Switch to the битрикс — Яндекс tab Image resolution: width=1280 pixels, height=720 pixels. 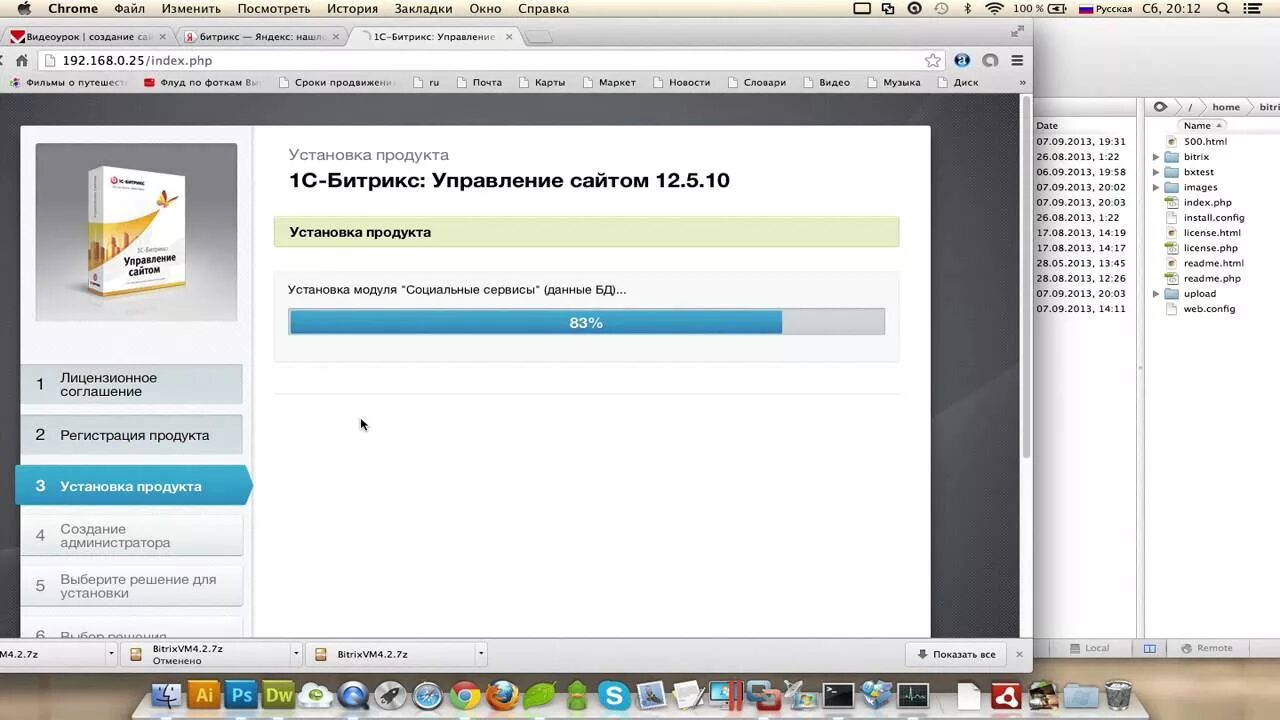coord(262,37)
